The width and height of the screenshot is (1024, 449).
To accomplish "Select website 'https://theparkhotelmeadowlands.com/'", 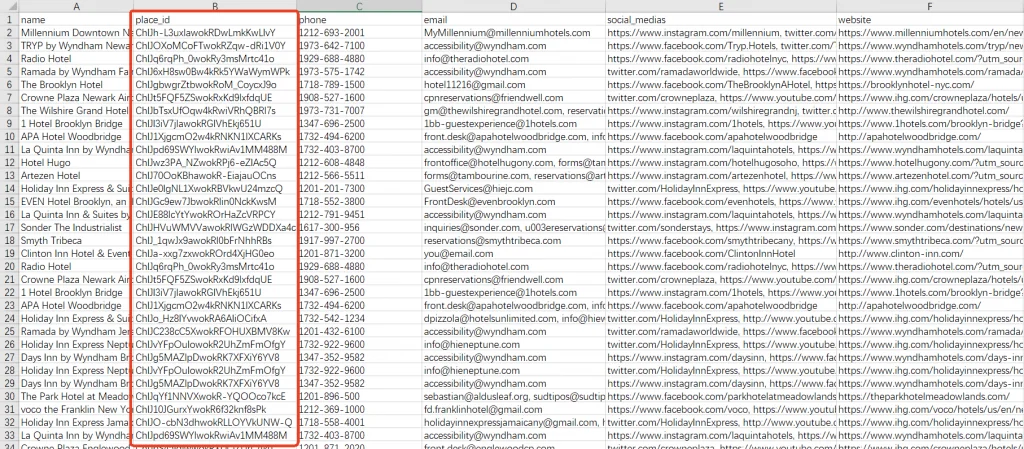I will (930, 396).
